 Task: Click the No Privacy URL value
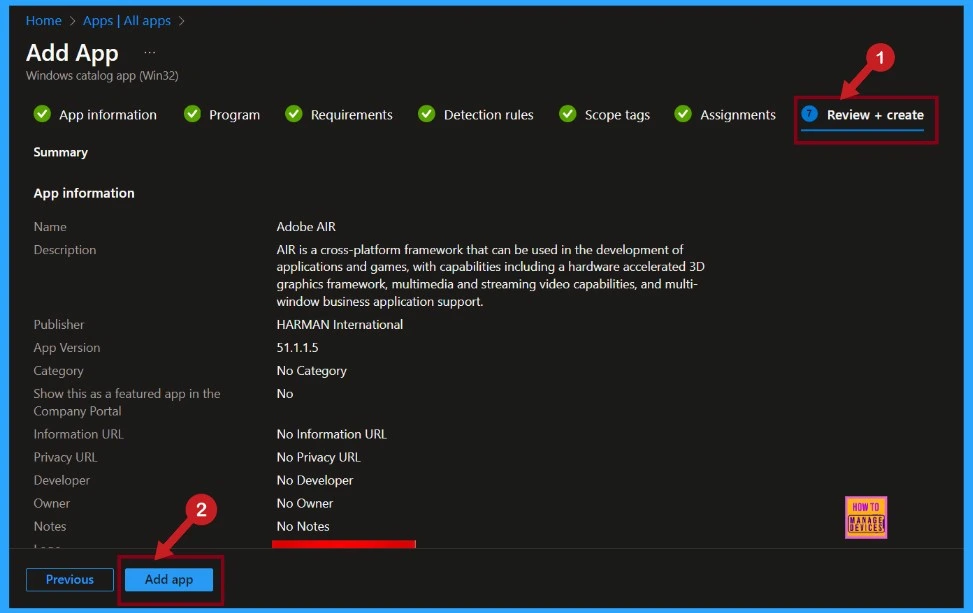click(318, 457)
